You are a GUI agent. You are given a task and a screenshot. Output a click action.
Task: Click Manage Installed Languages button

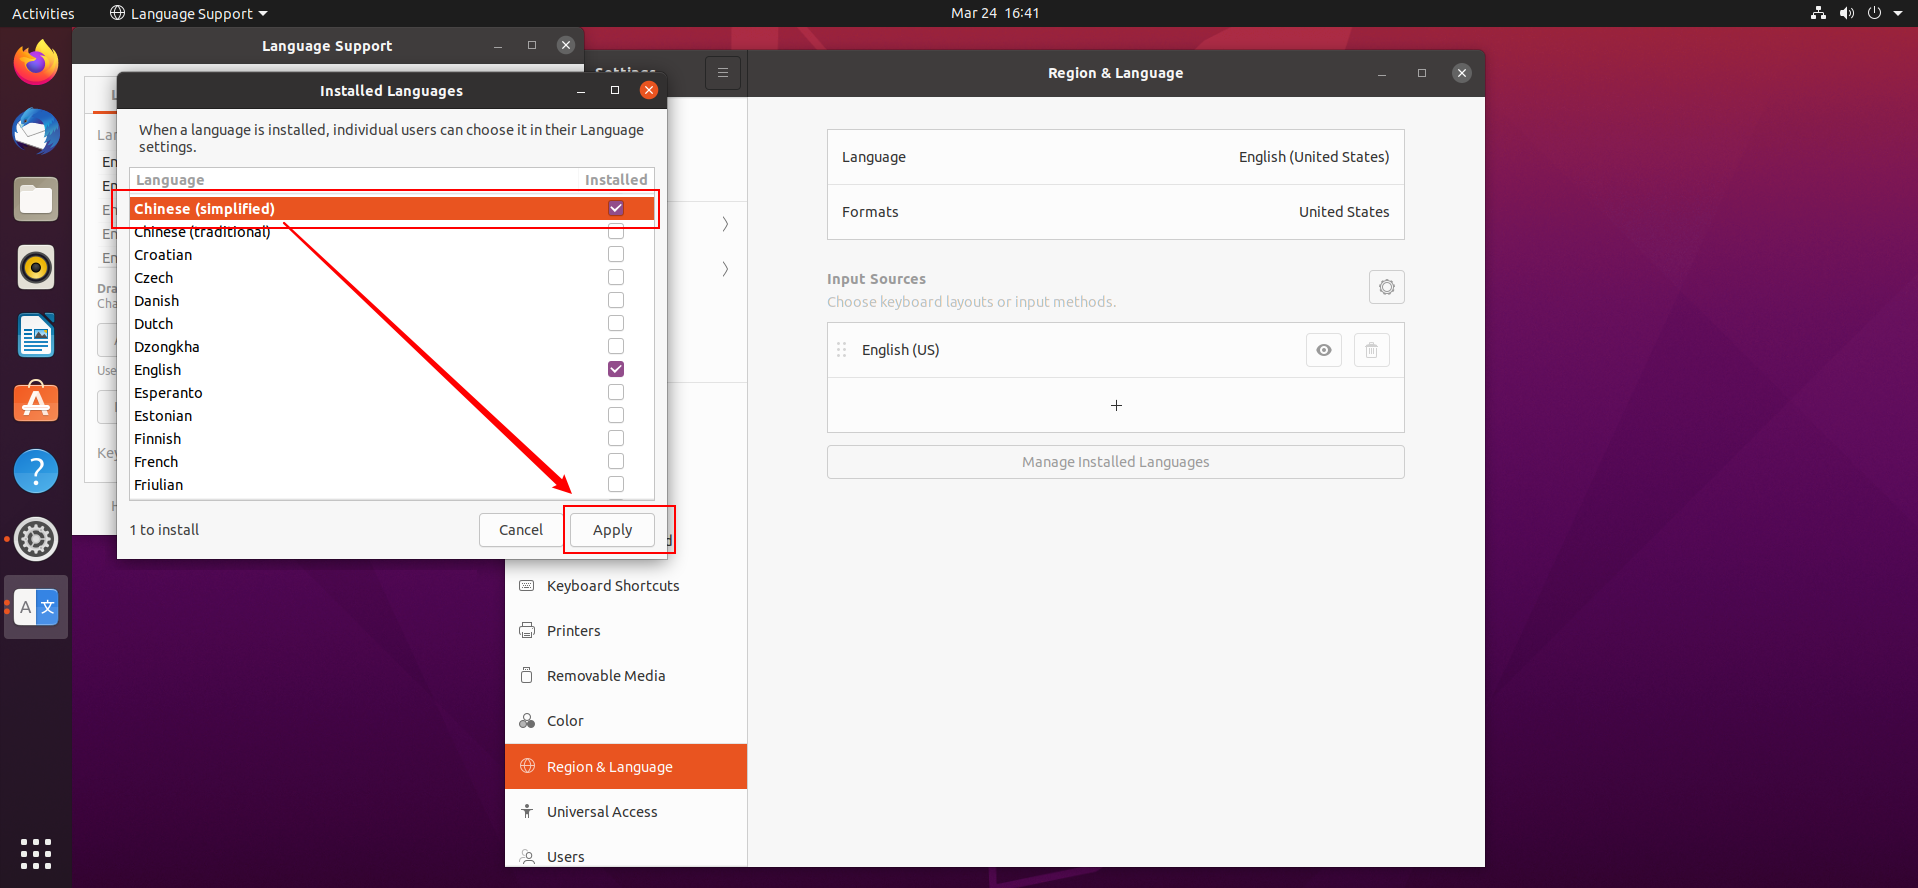[x=1116, y=462]
